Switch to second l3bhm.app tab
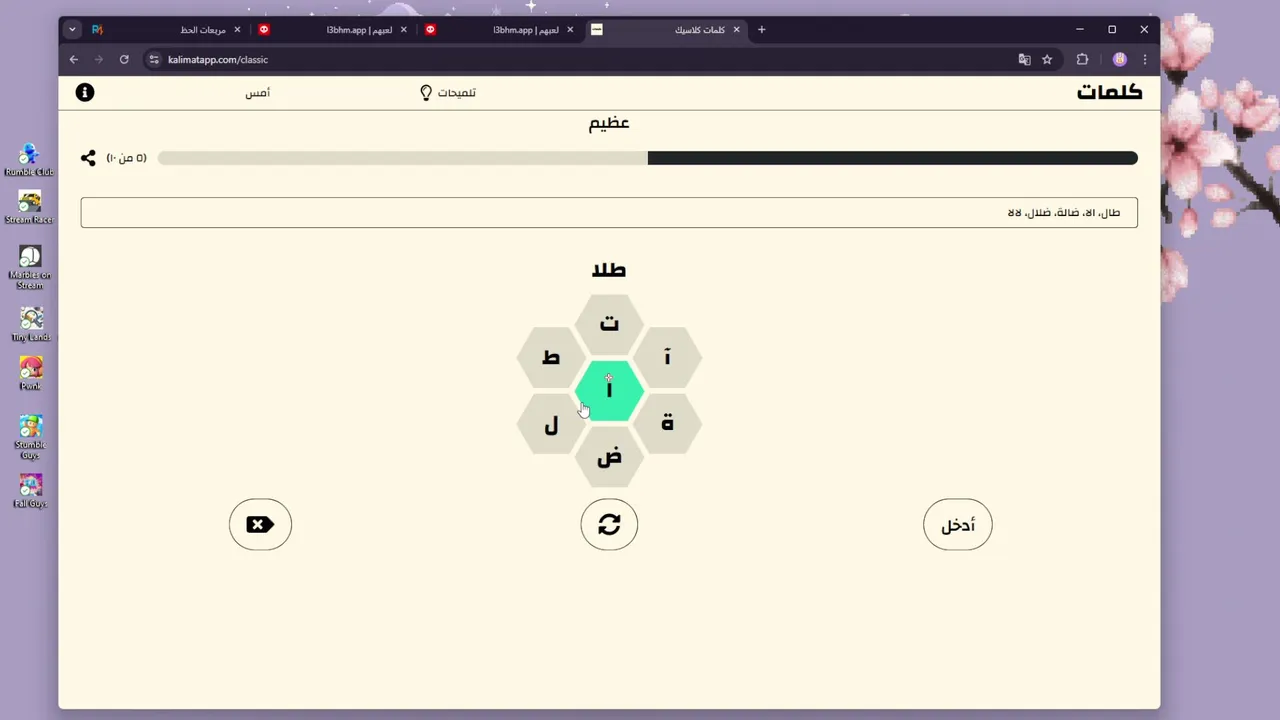The width and height of the screenshot is (1280, 720). (x=498, y=30)
